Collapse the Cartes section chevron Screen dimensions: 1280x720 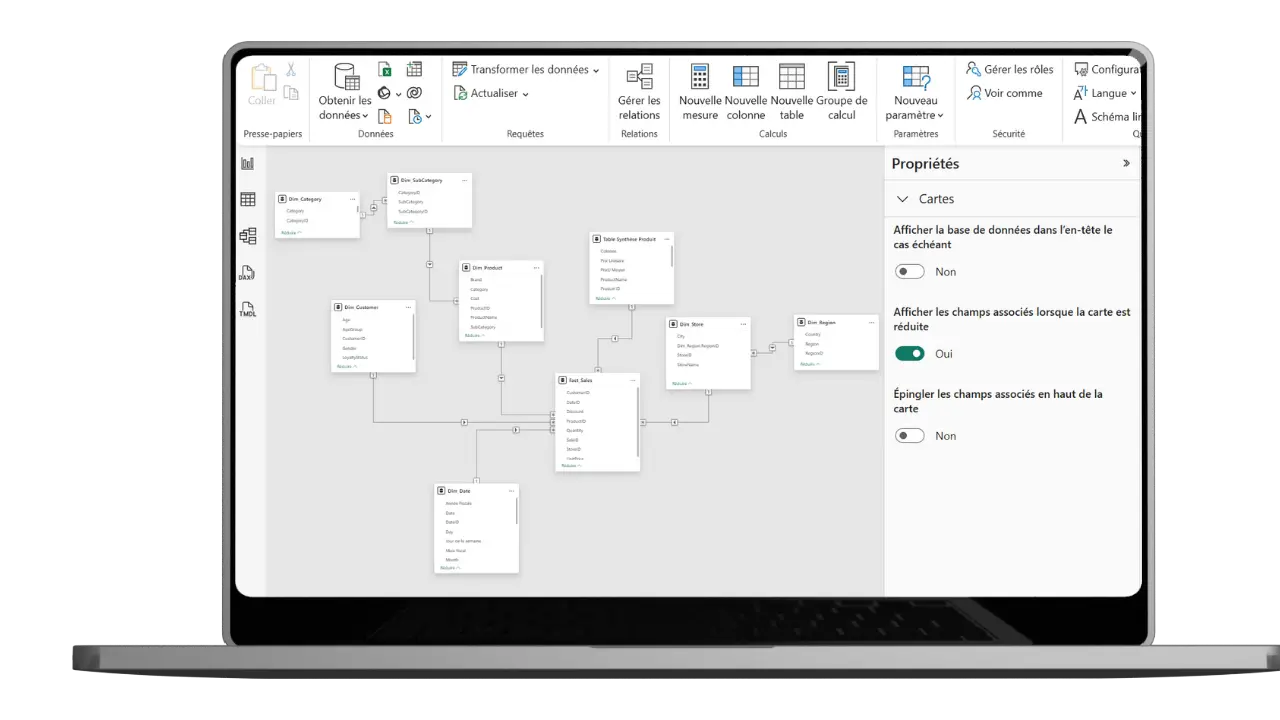point(903,199)
